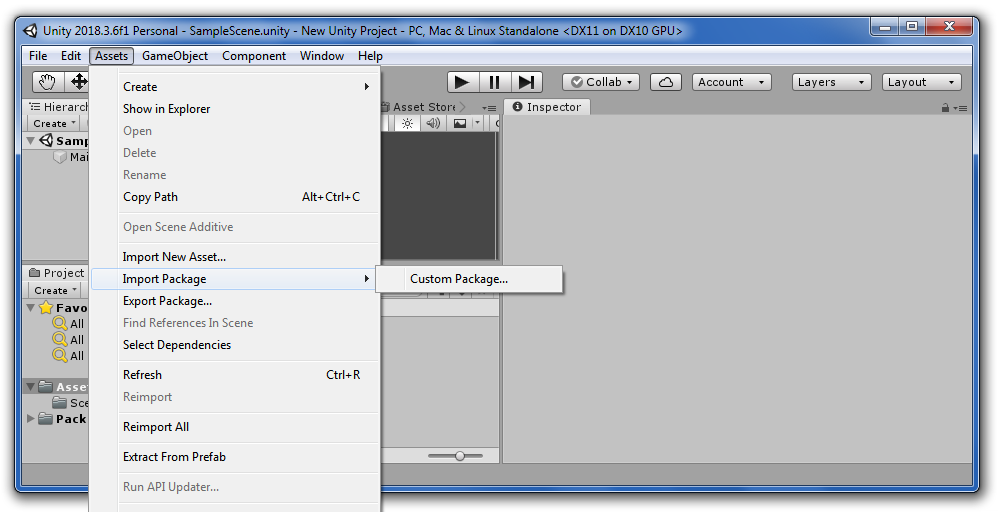Image resolution: width=1003 pixels, height=512 pixels.
Task: Select Import Package submenu entry
Action: click(x=235, y=278)
